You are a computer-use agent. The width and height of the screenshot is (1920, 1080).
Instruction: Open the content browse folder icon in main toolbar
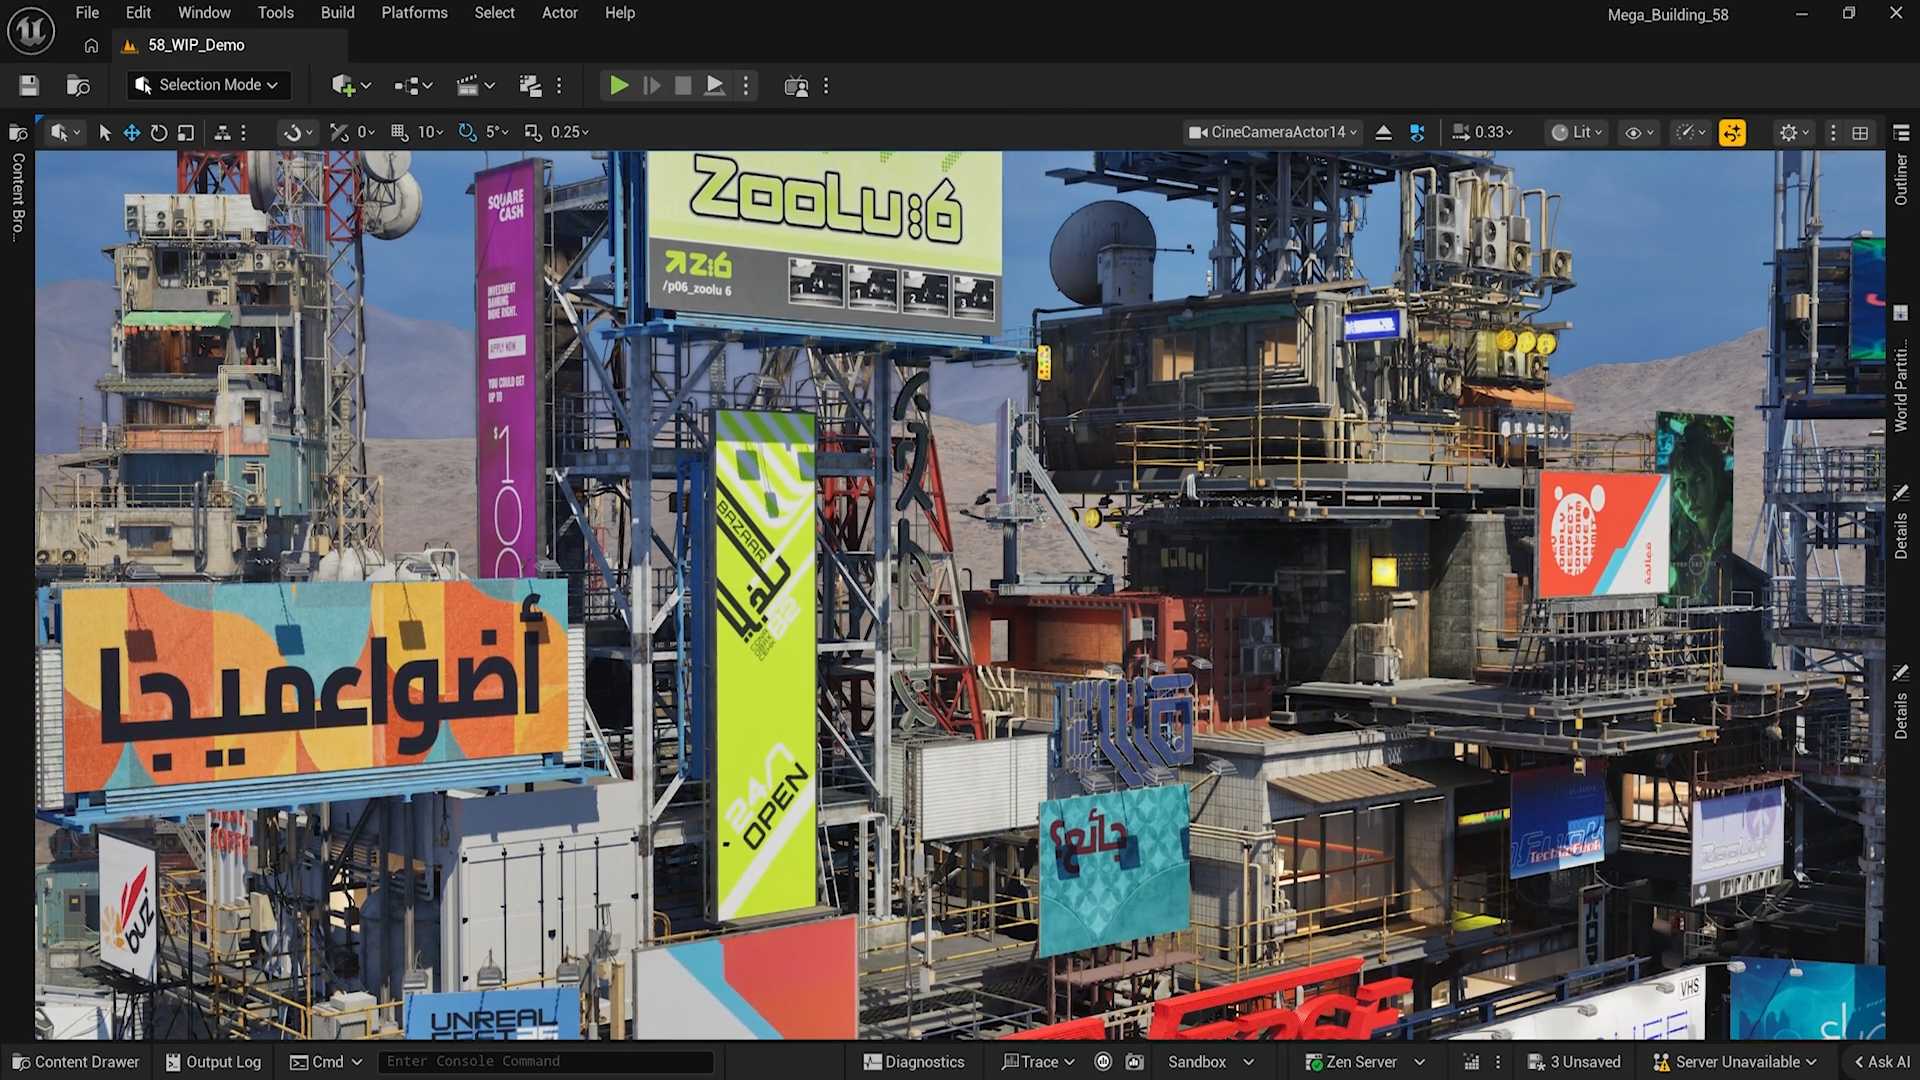(78, 86)
